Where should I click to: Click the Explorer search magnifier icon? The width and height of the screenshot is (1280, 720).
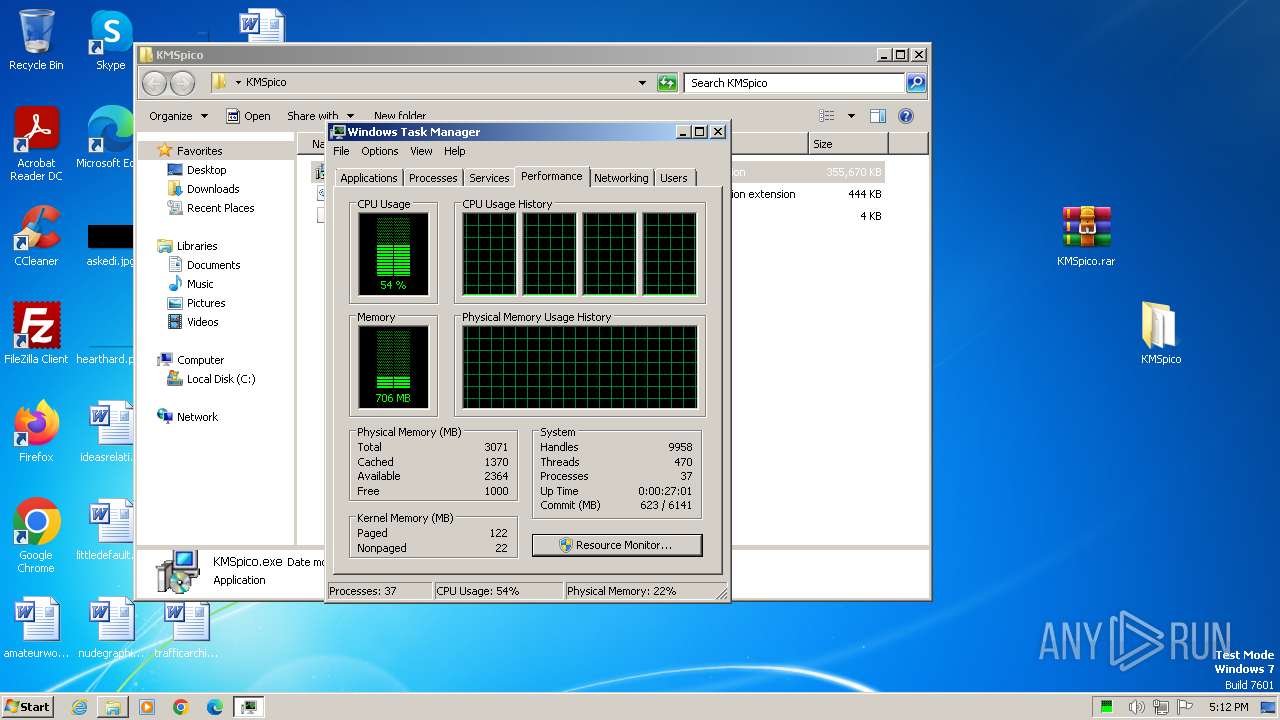point(916,83)
